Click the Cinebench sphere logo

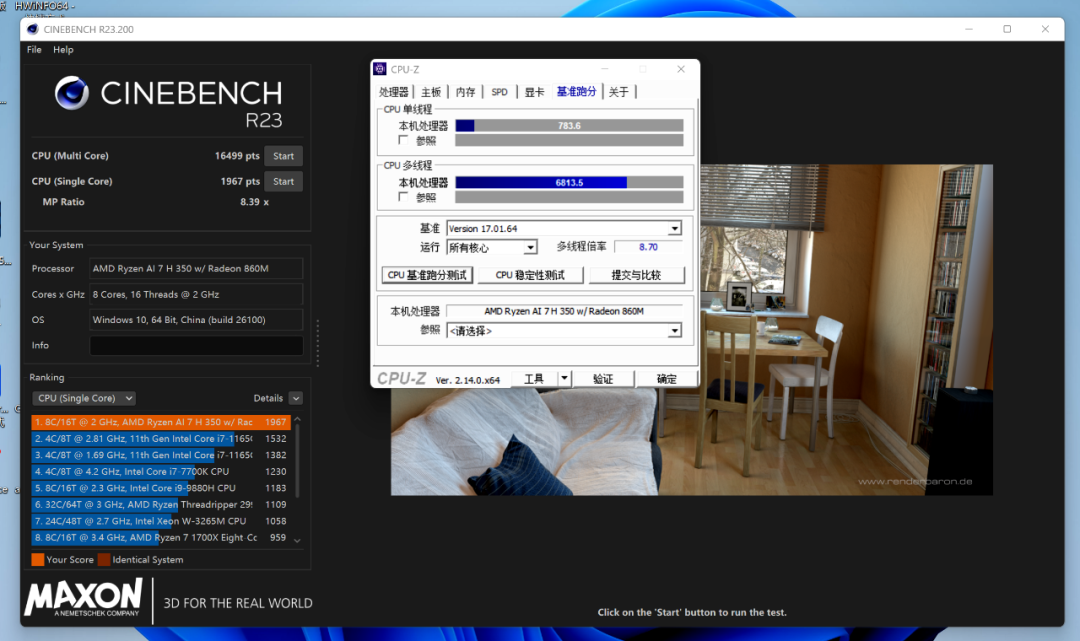(x=72, y=94)
